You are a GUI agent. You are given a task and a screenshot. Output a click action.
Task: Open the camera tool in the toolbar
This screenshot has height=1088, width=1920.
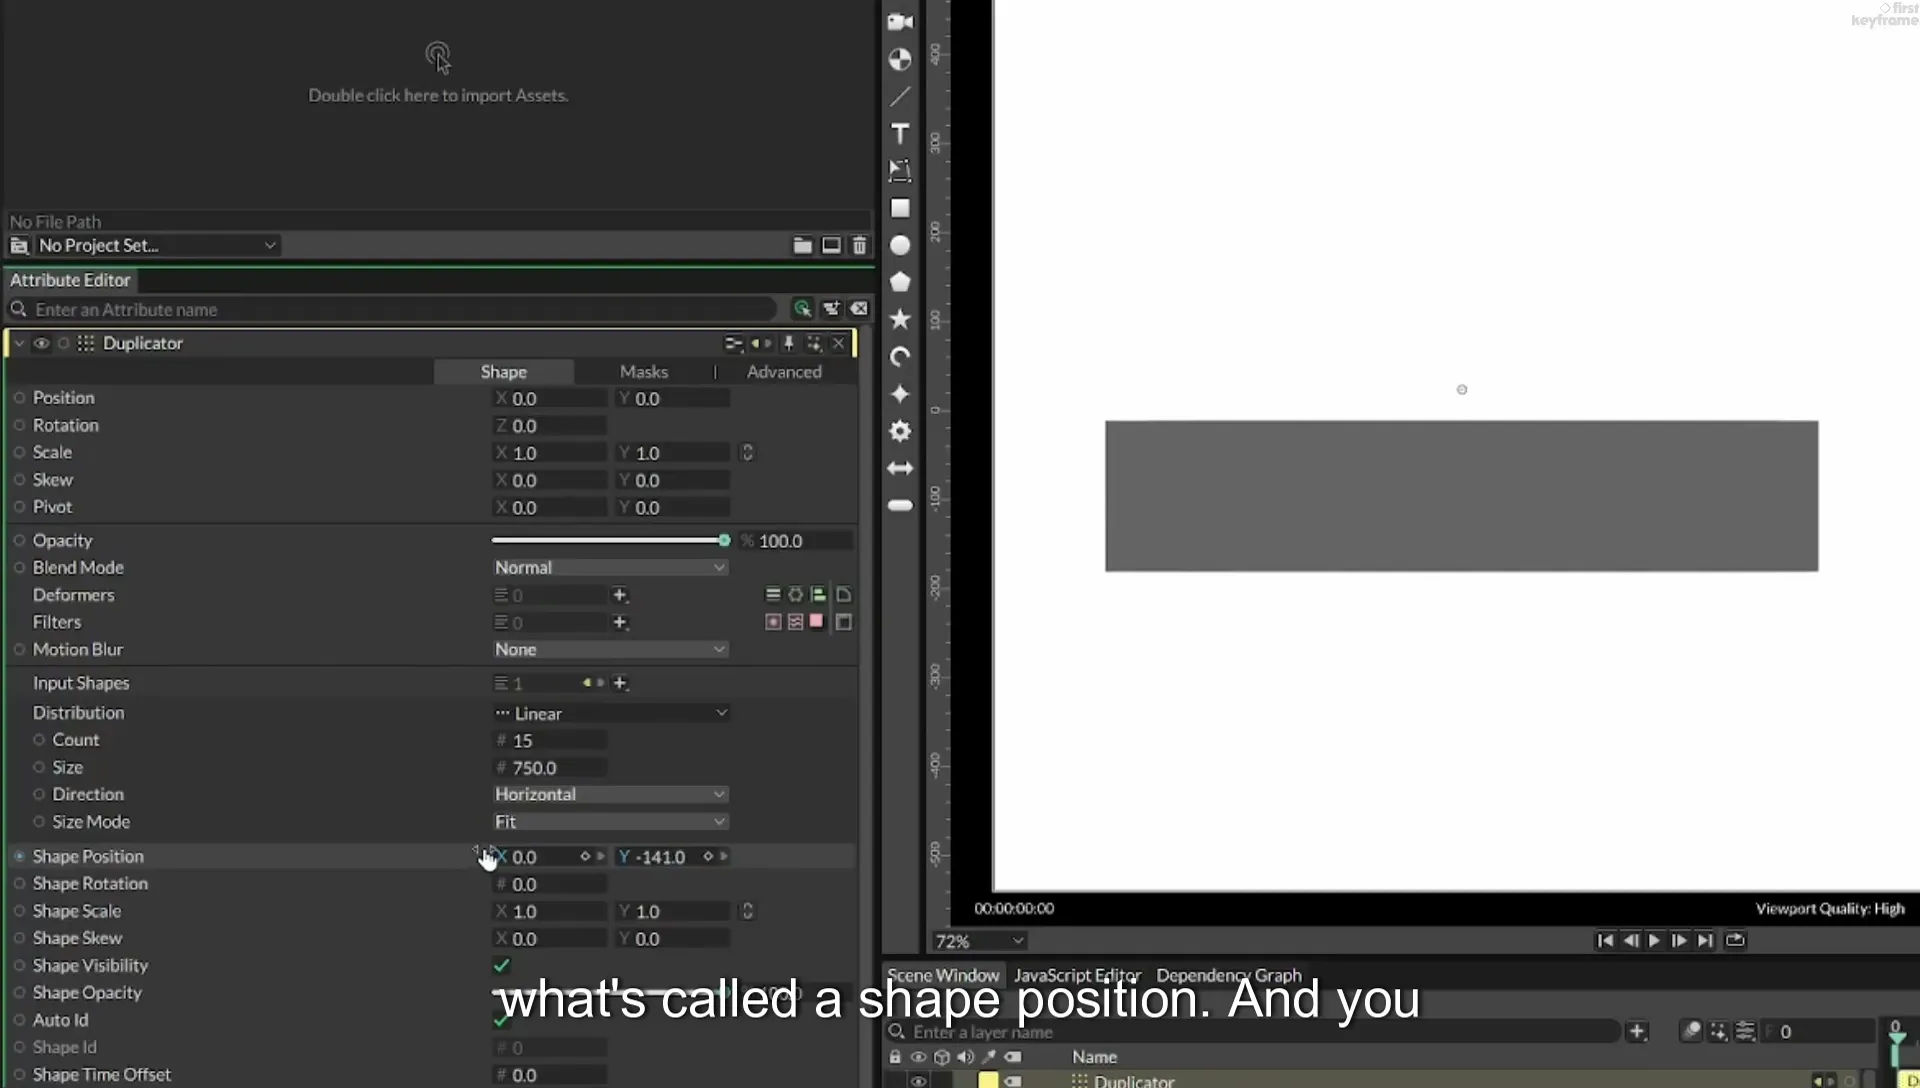click(900, 22)
